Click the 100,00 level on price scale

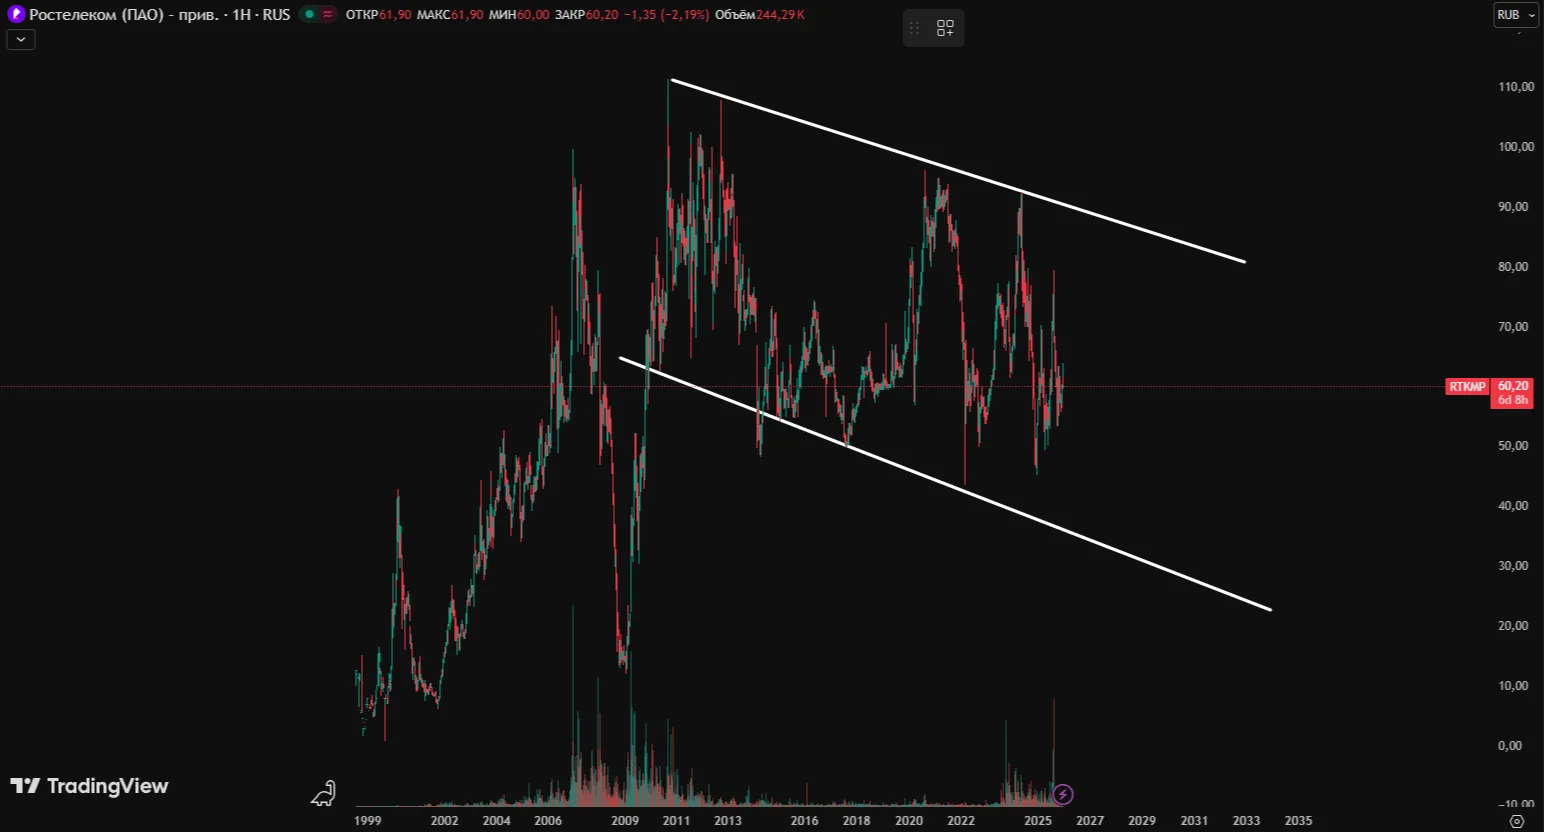point(1515,147)
